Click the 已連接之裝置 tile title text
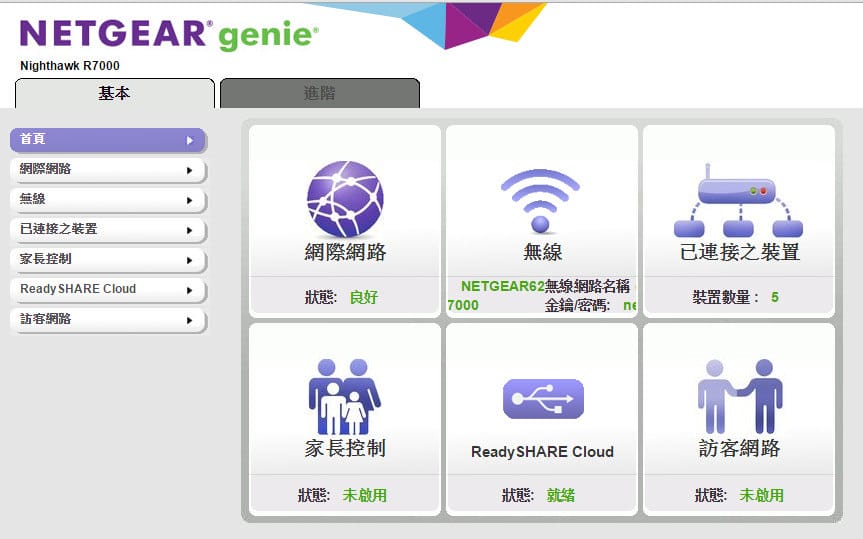 pos(739,252)
